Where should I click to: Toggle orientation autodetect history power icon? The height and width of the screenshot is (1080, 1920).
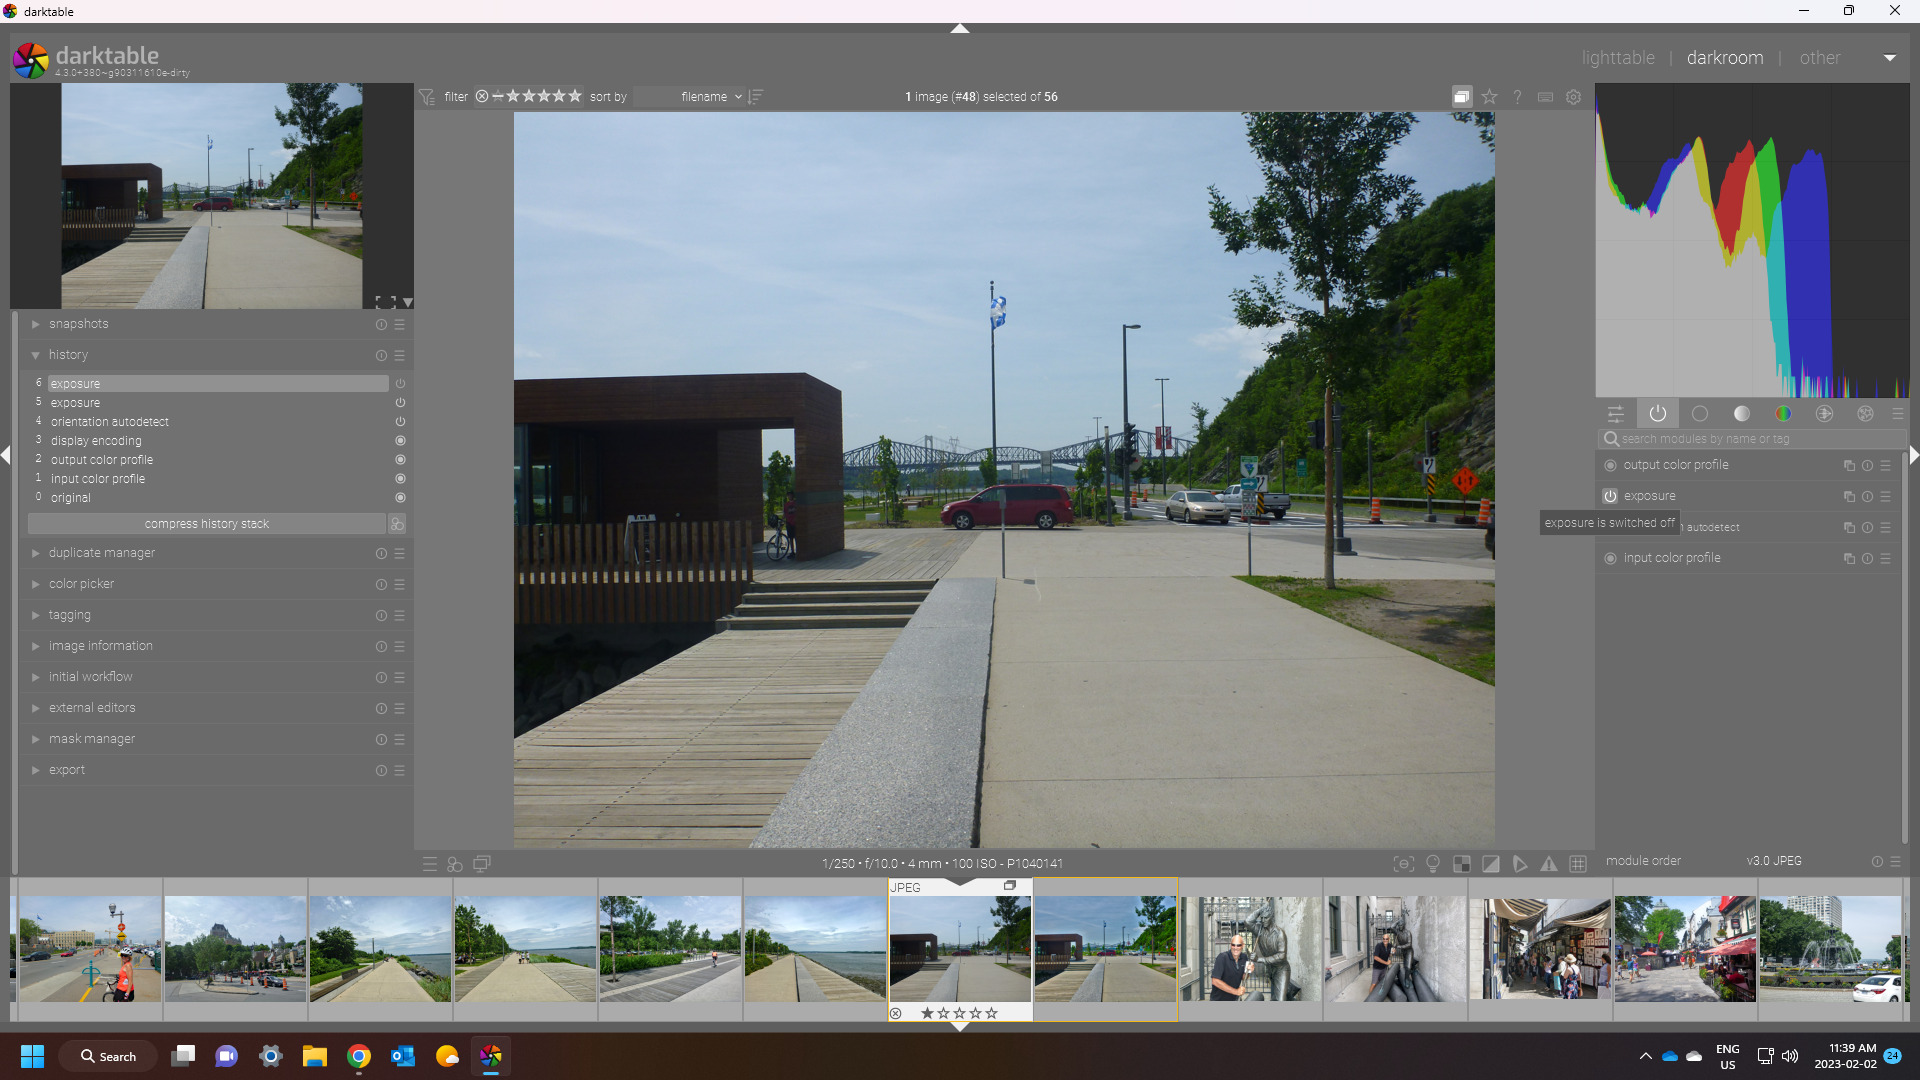coord(400,422)
